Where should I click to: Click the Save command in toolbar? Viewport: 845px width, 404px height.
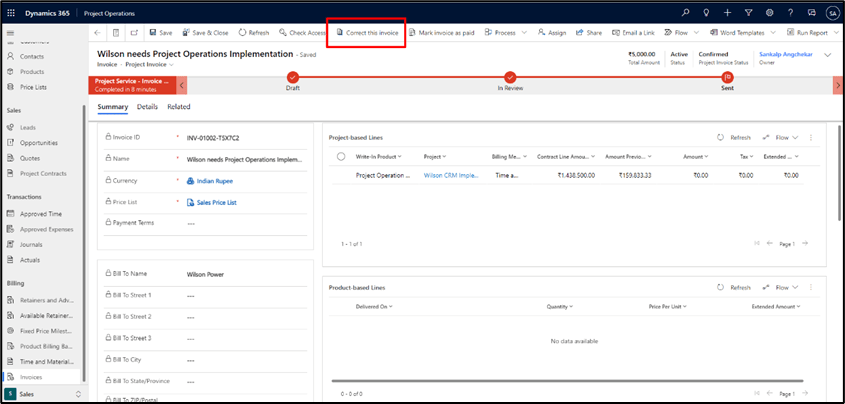[159, 33]
